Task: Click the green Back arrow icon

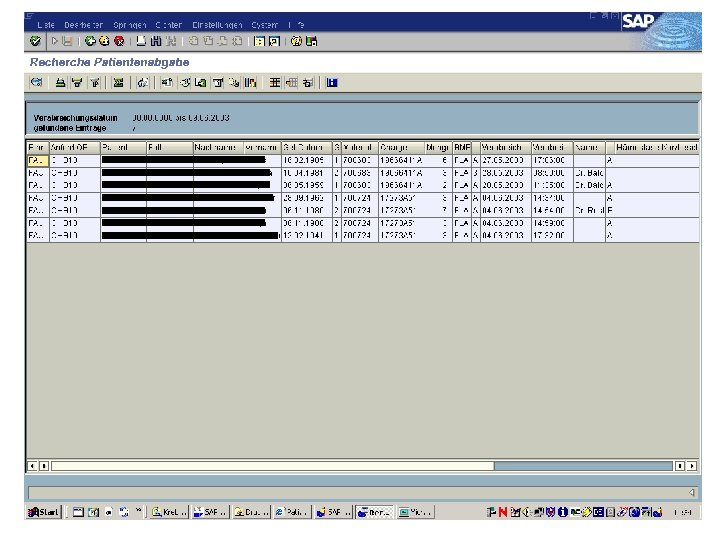Action: [x=90, y=41]
